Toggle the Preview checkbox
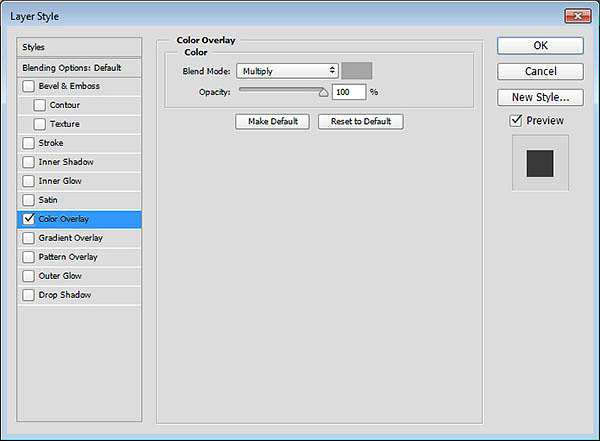 (516, 121)
